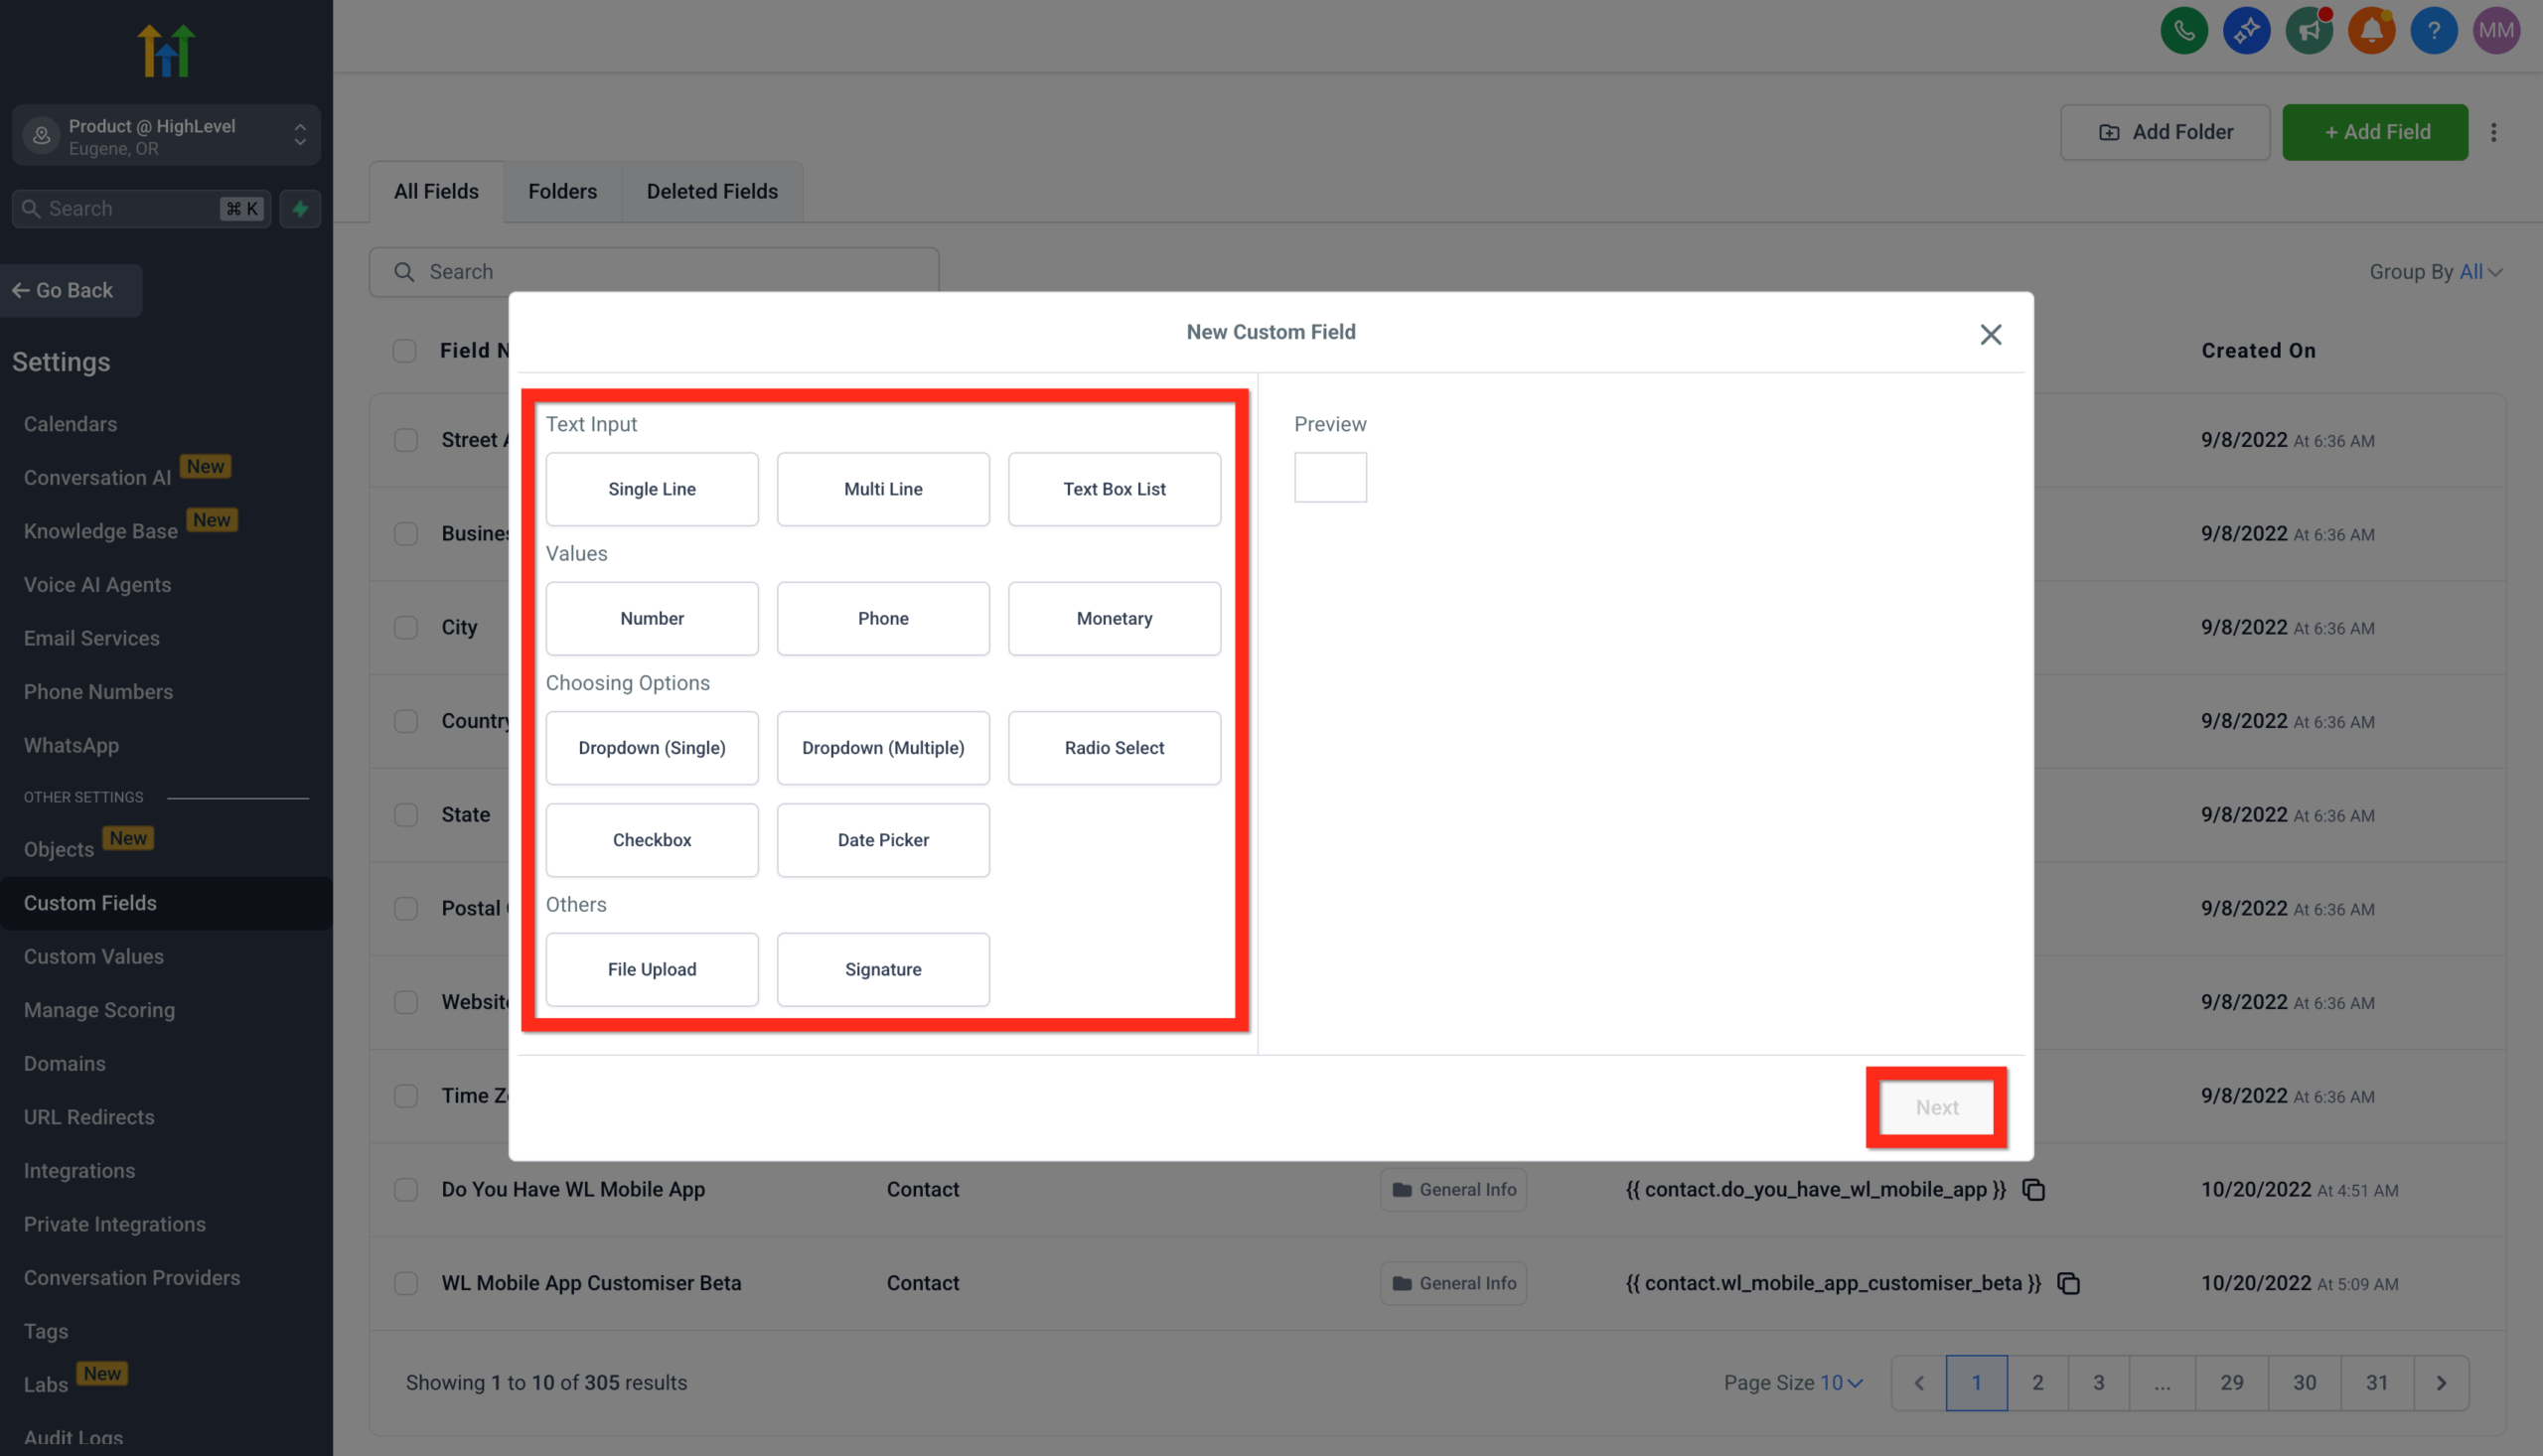This screenshot has height=1456, width=2543.
Task: Switch to the Deleted Fields tab
Action: click(x=712, y=191)
